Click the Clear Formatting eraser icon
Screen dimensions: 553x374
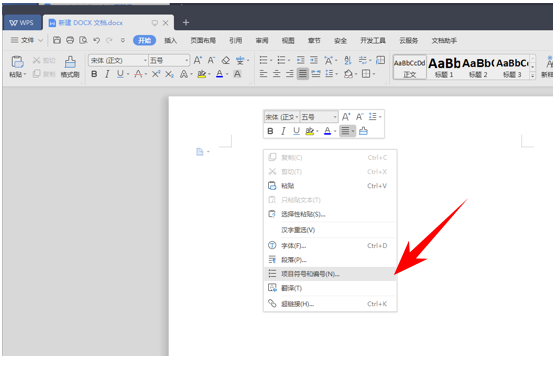tap(225, 60)
